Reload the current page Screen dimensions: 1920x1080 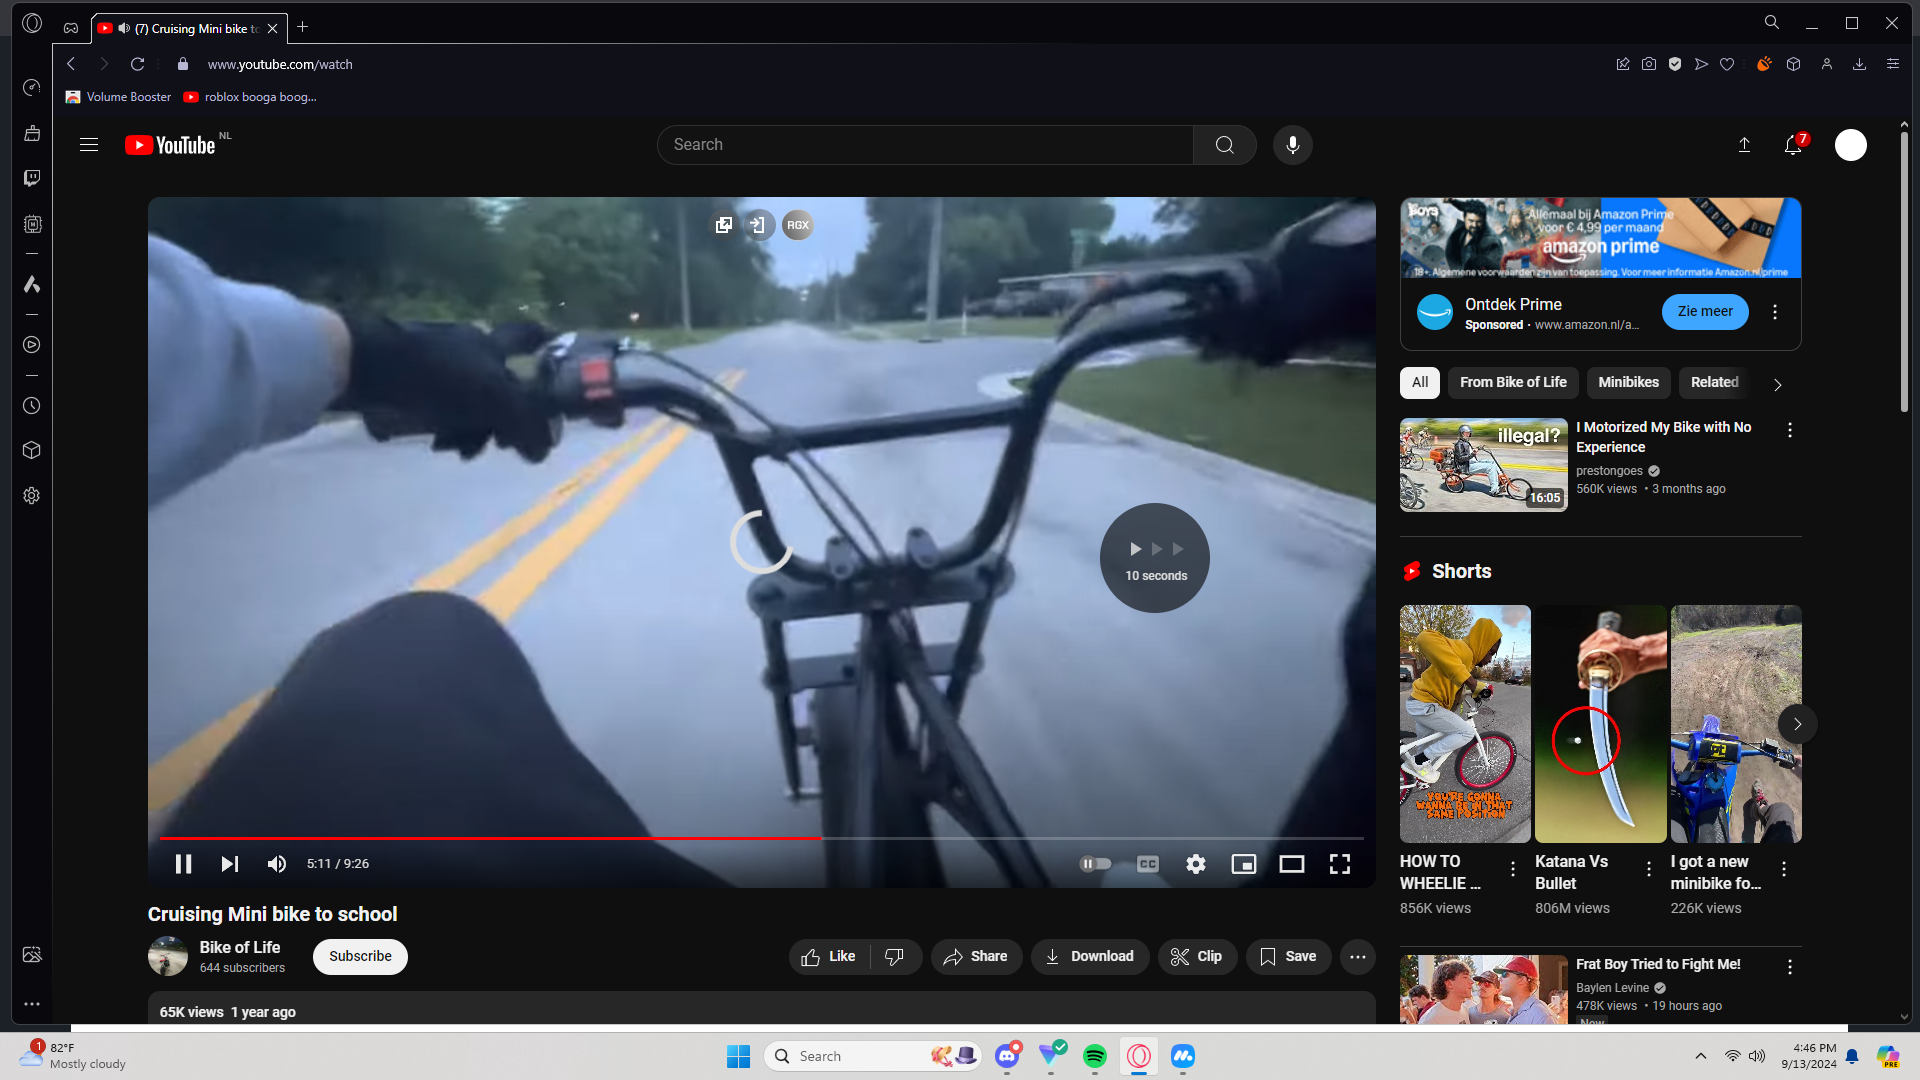coord(138,64)
